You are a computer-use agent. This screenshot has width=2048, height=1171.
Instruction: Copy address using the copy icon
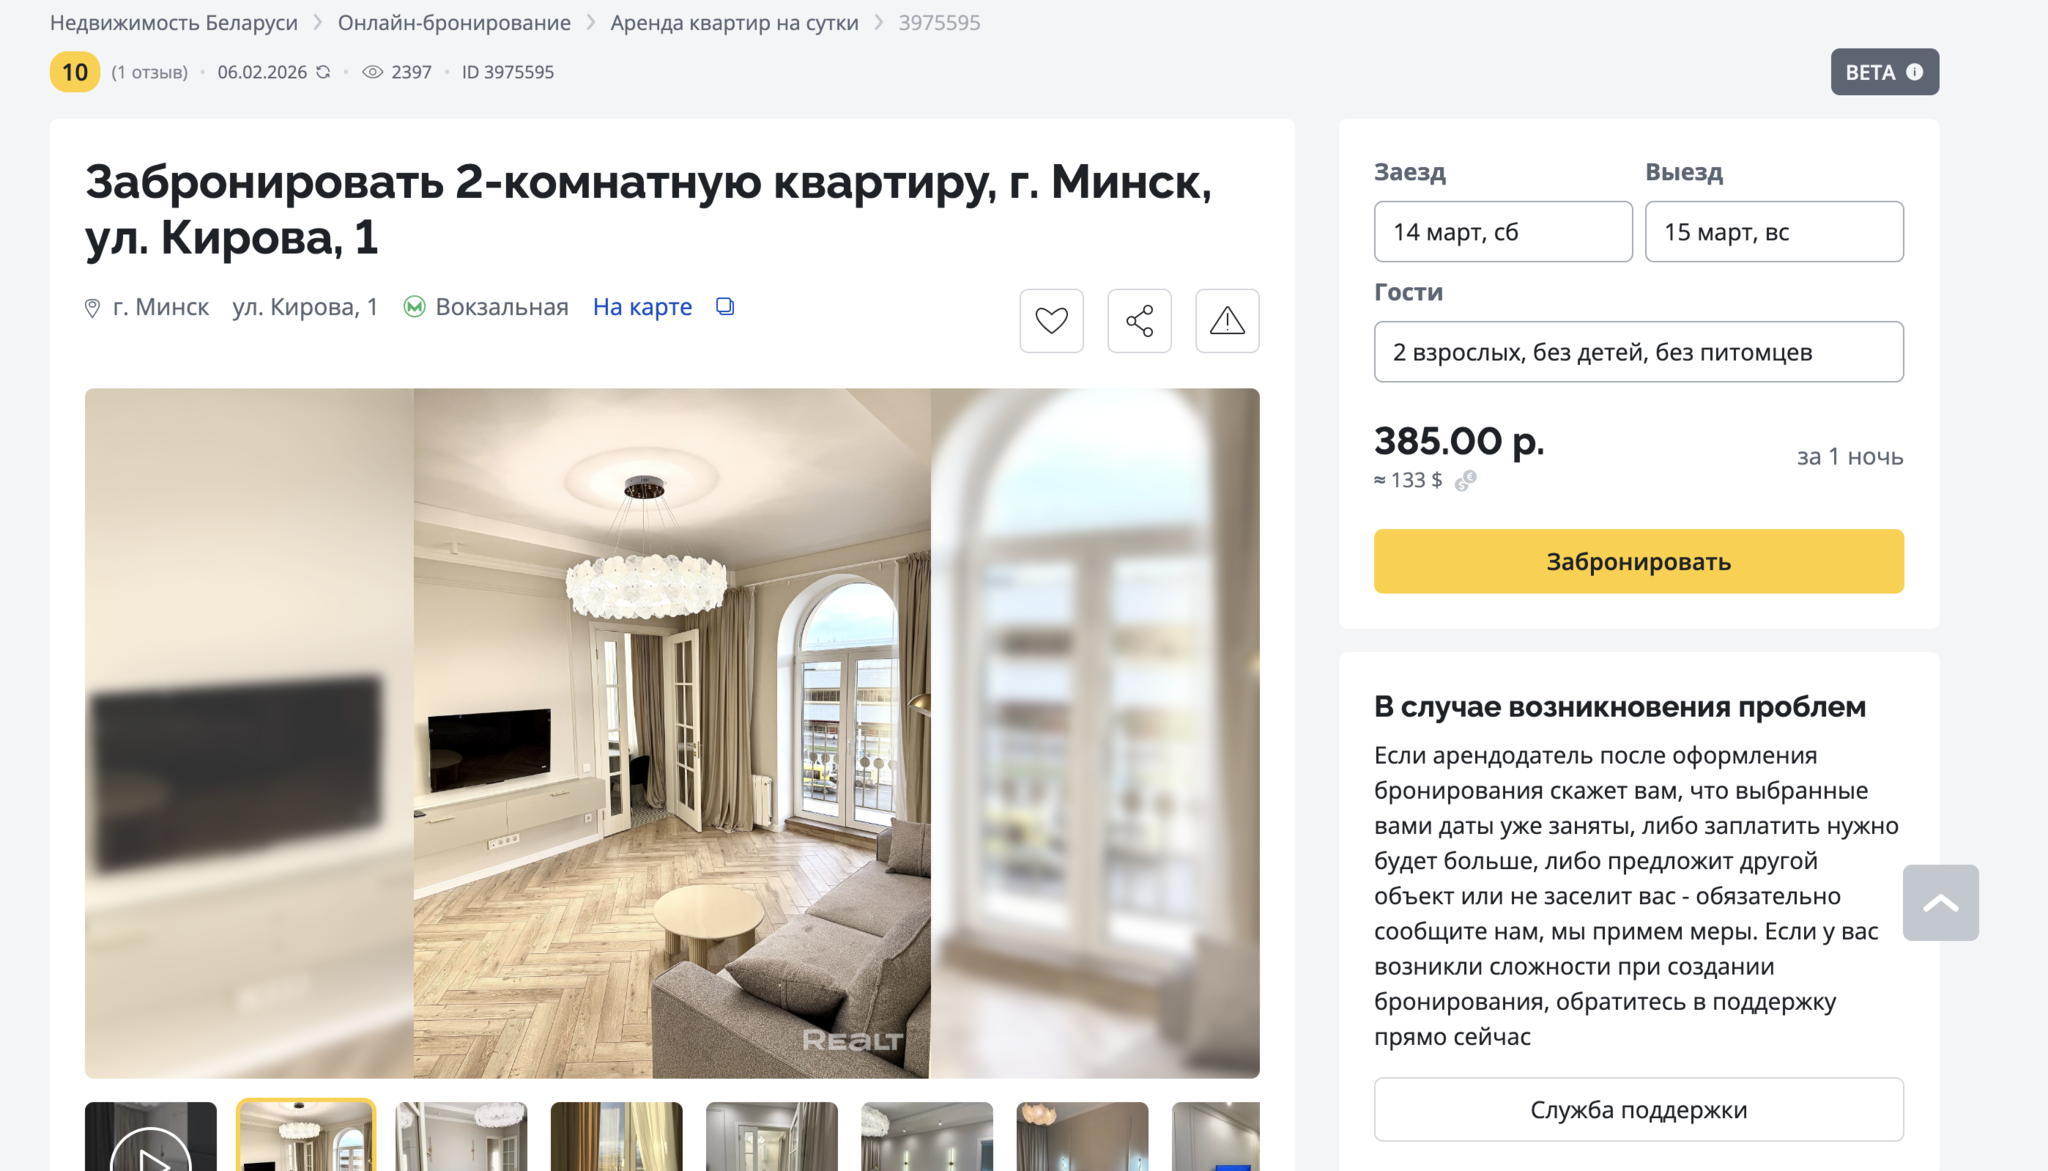(725, 307)
